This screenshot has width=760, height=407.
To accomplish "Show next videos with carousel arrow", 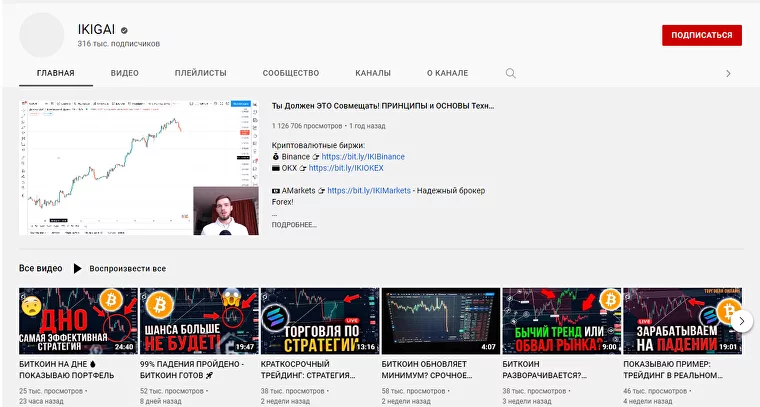I will pos(741,321).
